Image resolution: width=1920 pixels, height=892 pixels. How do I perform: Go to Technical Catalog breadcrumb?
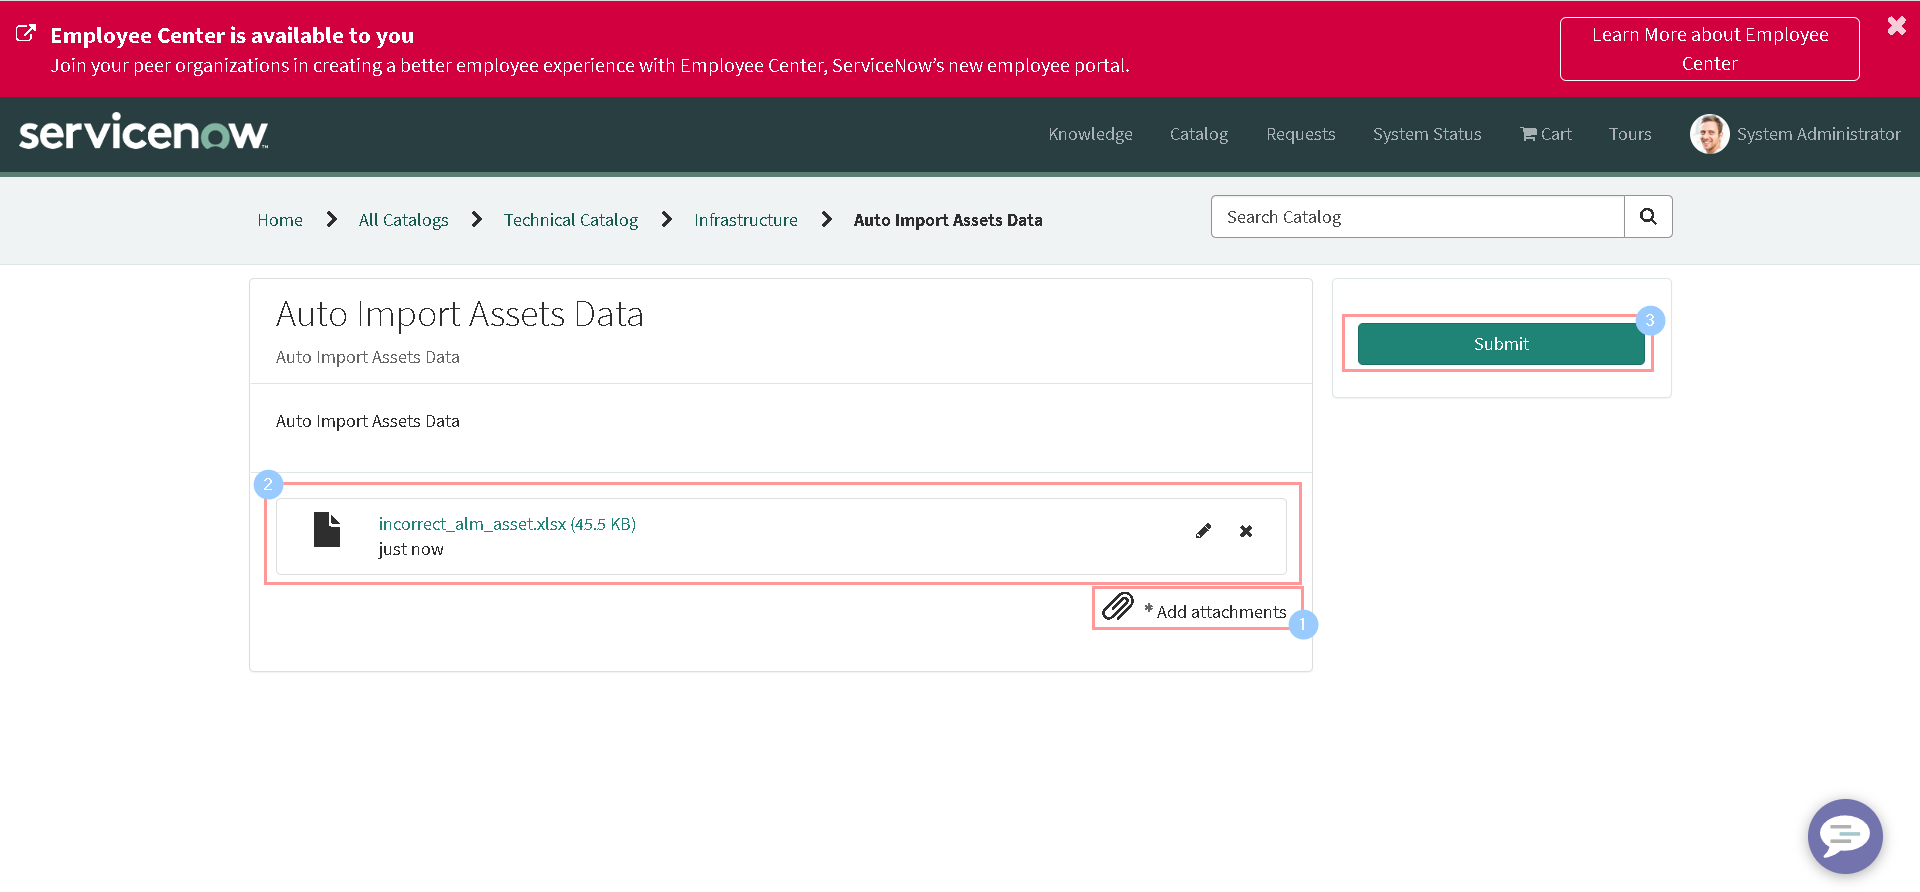click(x=571, y=220)
